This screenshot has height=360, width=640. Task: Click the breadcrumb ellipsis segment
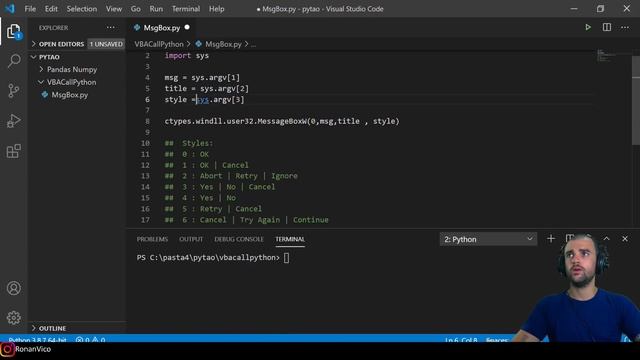[x=253, y=44]
